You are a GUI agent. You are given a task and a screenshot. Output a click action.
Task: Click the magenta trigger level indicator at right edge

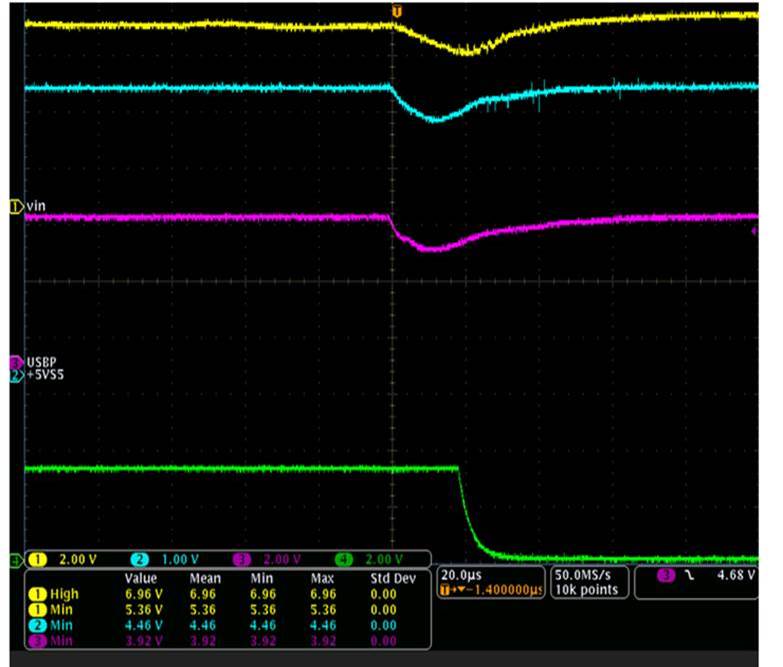click(x=755, y=231)
